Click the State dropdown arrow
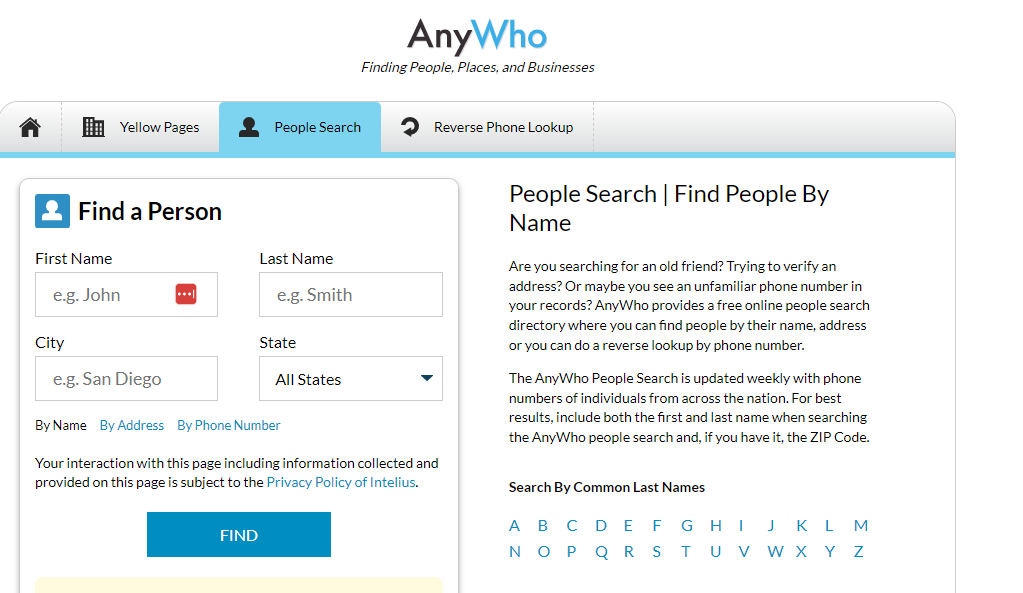This screenshot has width=1023, height=593. pyautogui.click(x=427, y=378)
